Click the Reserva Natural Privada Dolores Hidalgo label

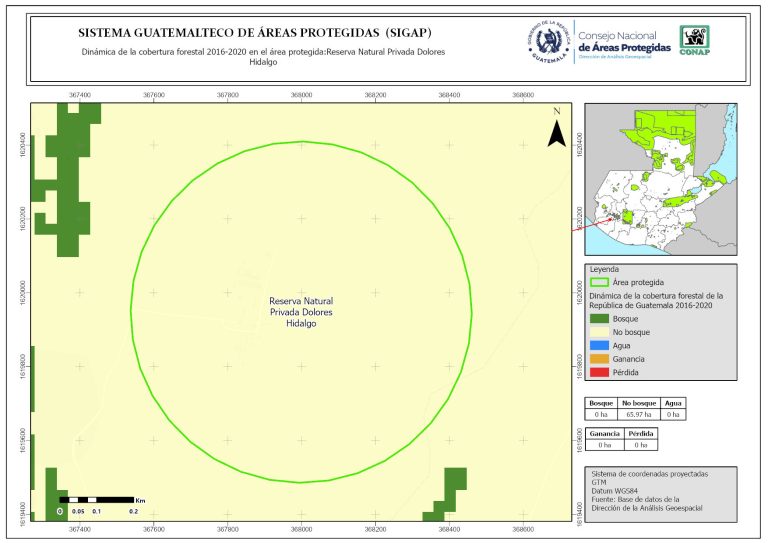(301, 312)
